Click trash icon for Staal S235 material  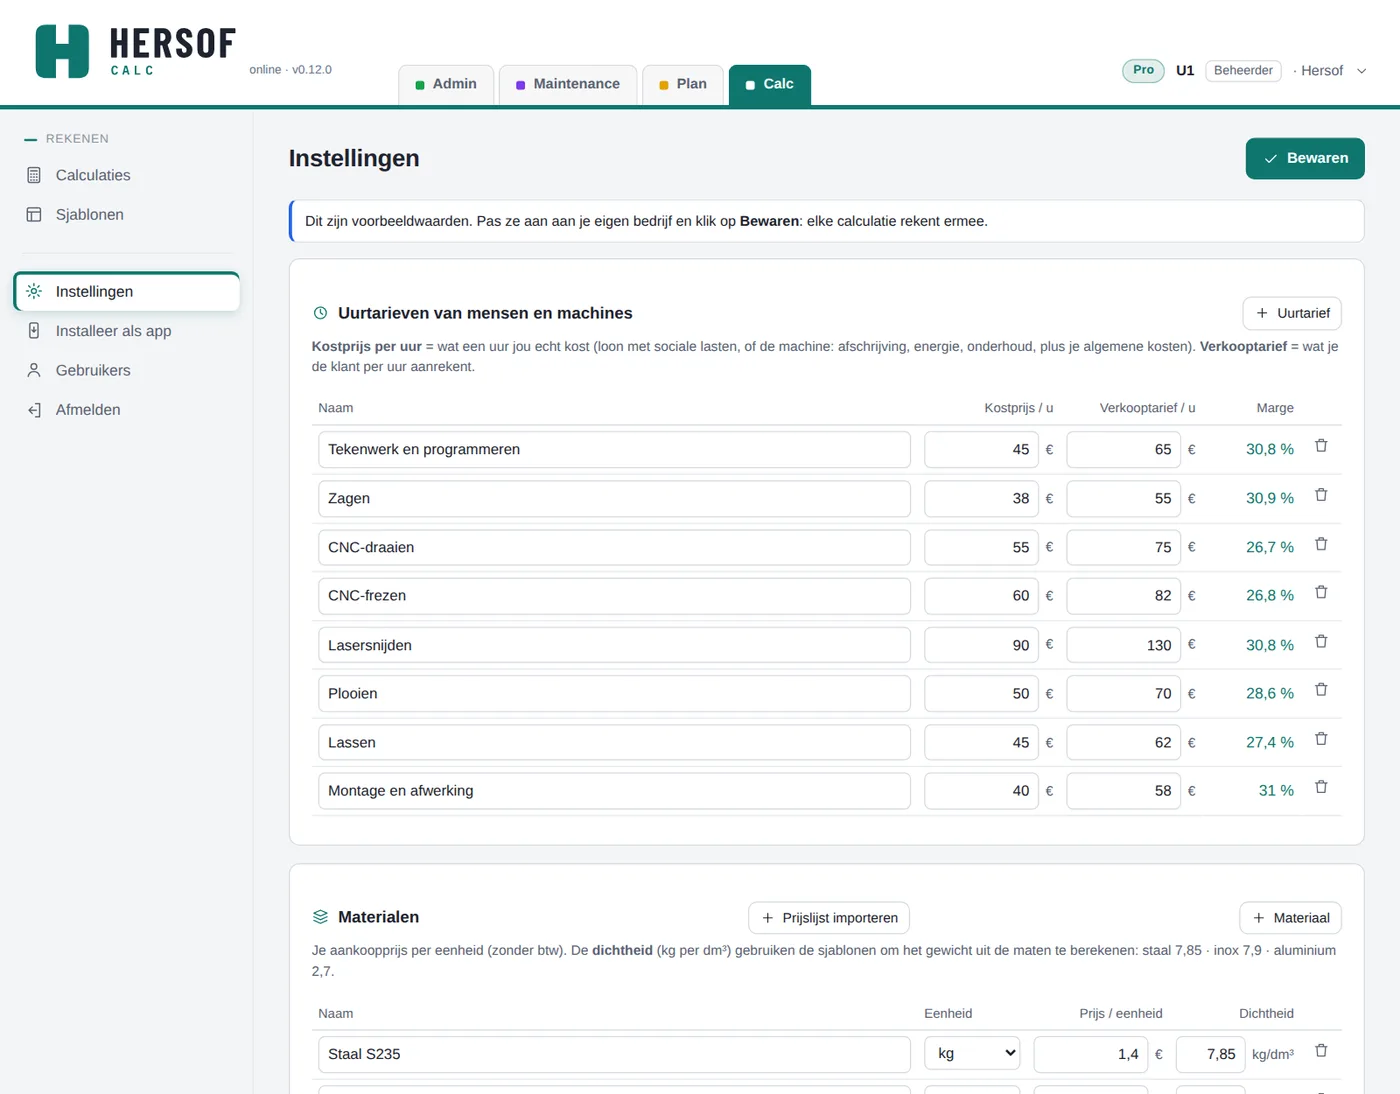(1321, 1051)
